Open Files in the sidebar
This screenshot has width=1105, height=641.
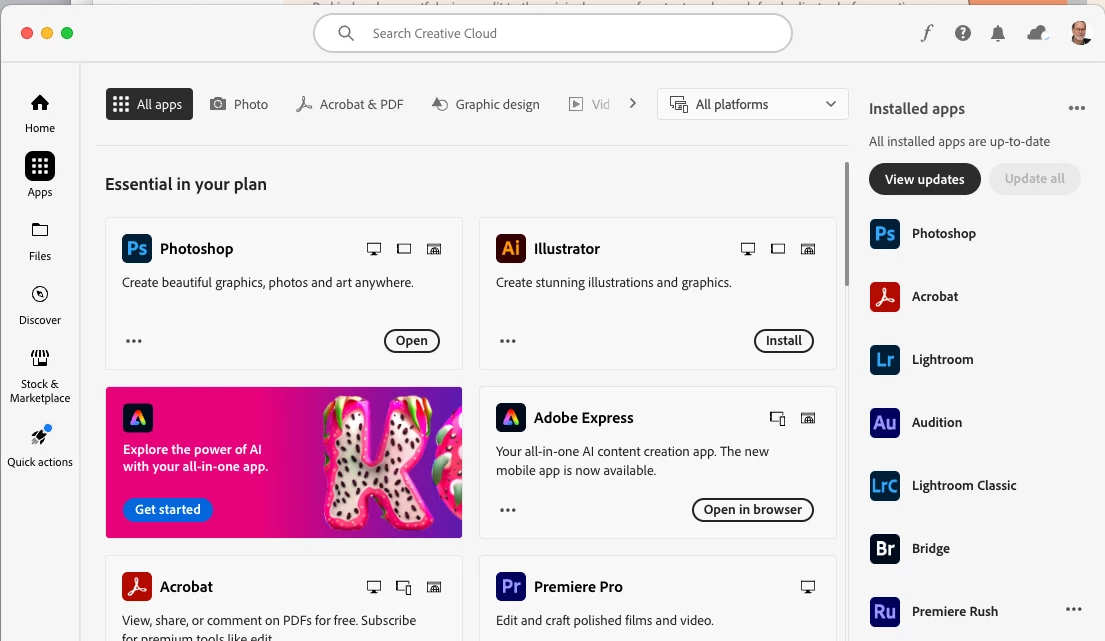[x=39, y=242]
